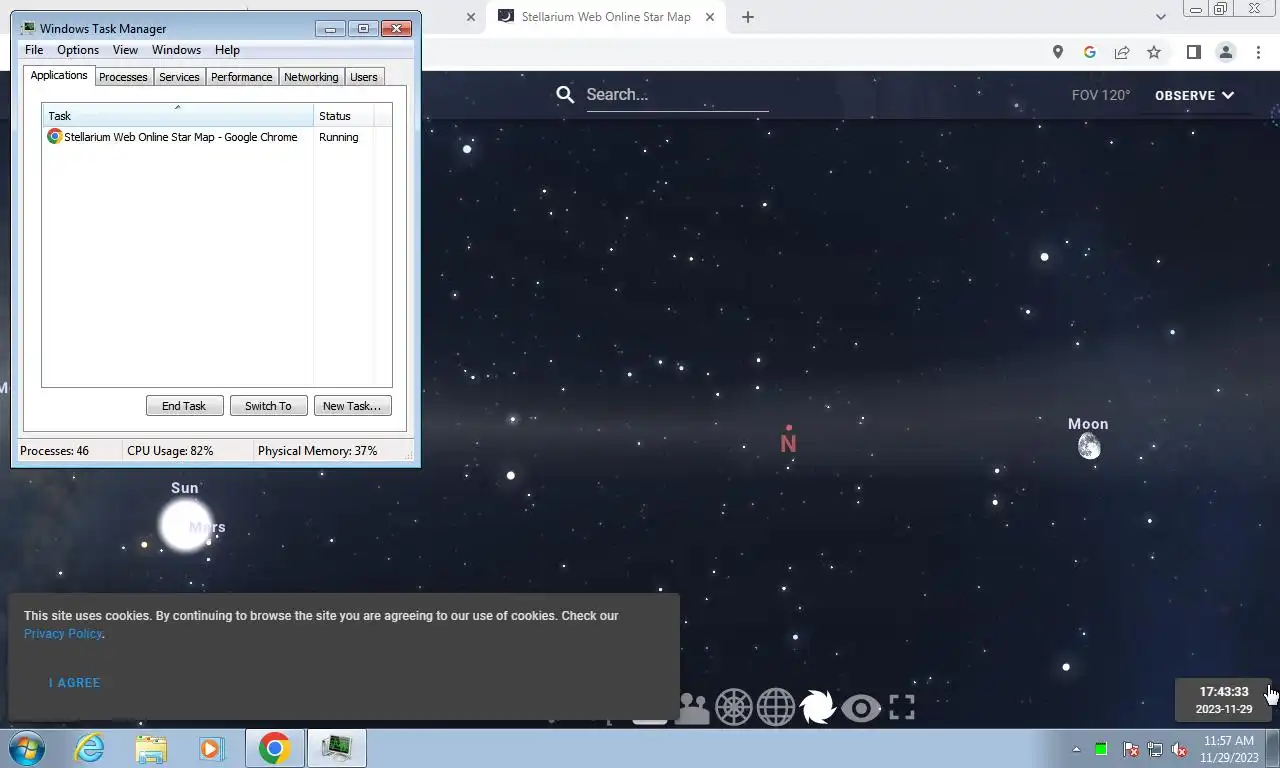This screenshot has height=768, width=1280.
Task: Toggle the azimuthal grid icon
Action: (733, 707)
